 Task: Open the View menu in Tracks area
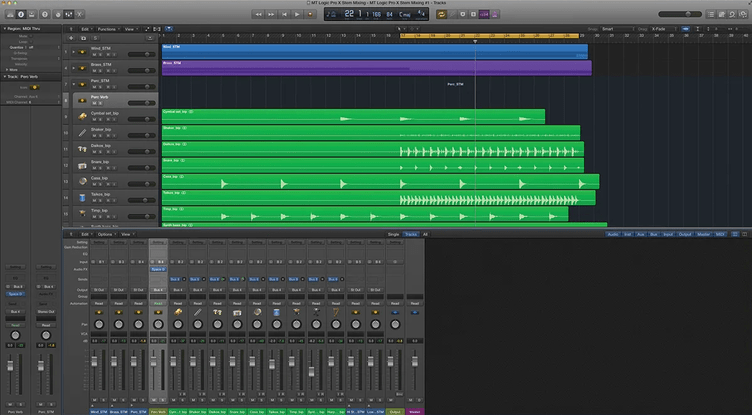point(130,29)
